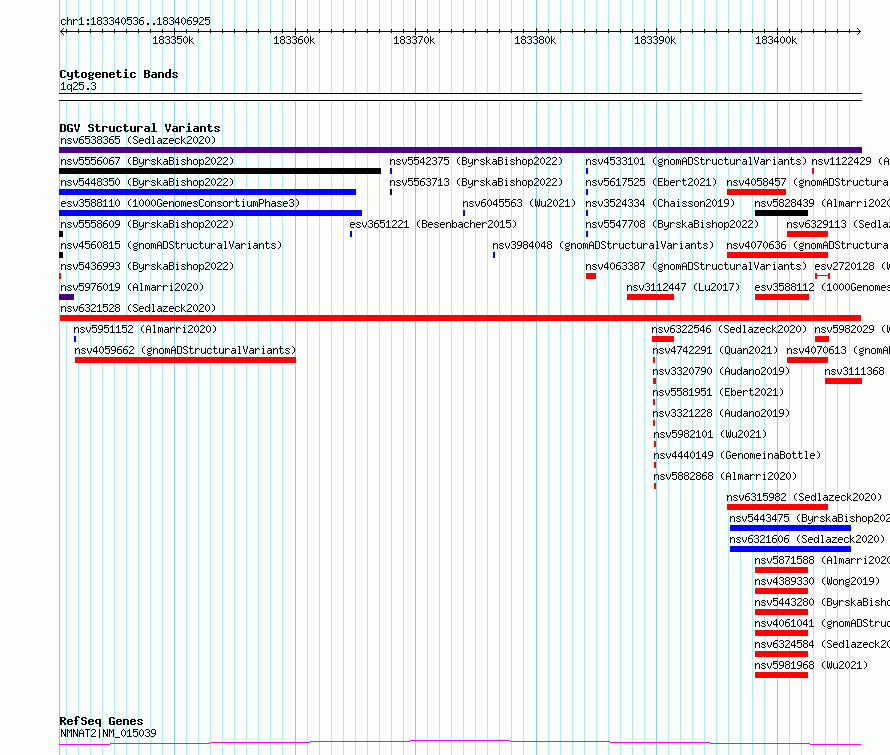Click the nsv6538365 (Sedlazeck2020) variant label
This screenshot has height=755, width=890.
click(x=138, y=140)
